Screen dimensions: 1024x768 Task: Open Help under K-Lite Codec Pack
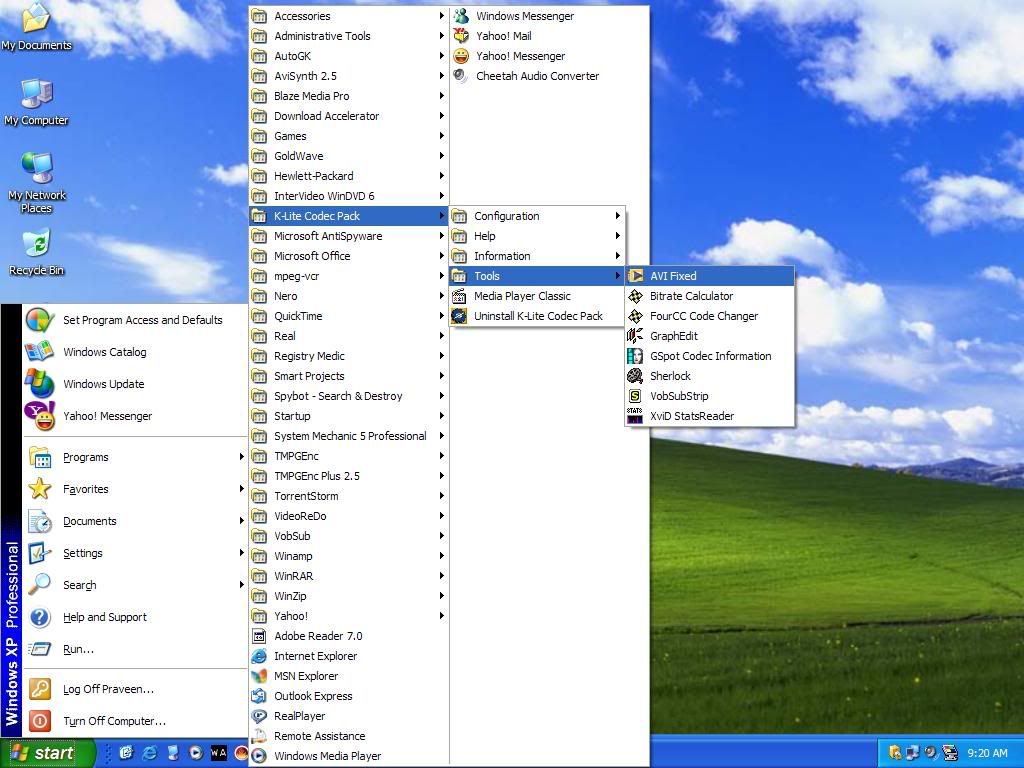pos(537,236)
